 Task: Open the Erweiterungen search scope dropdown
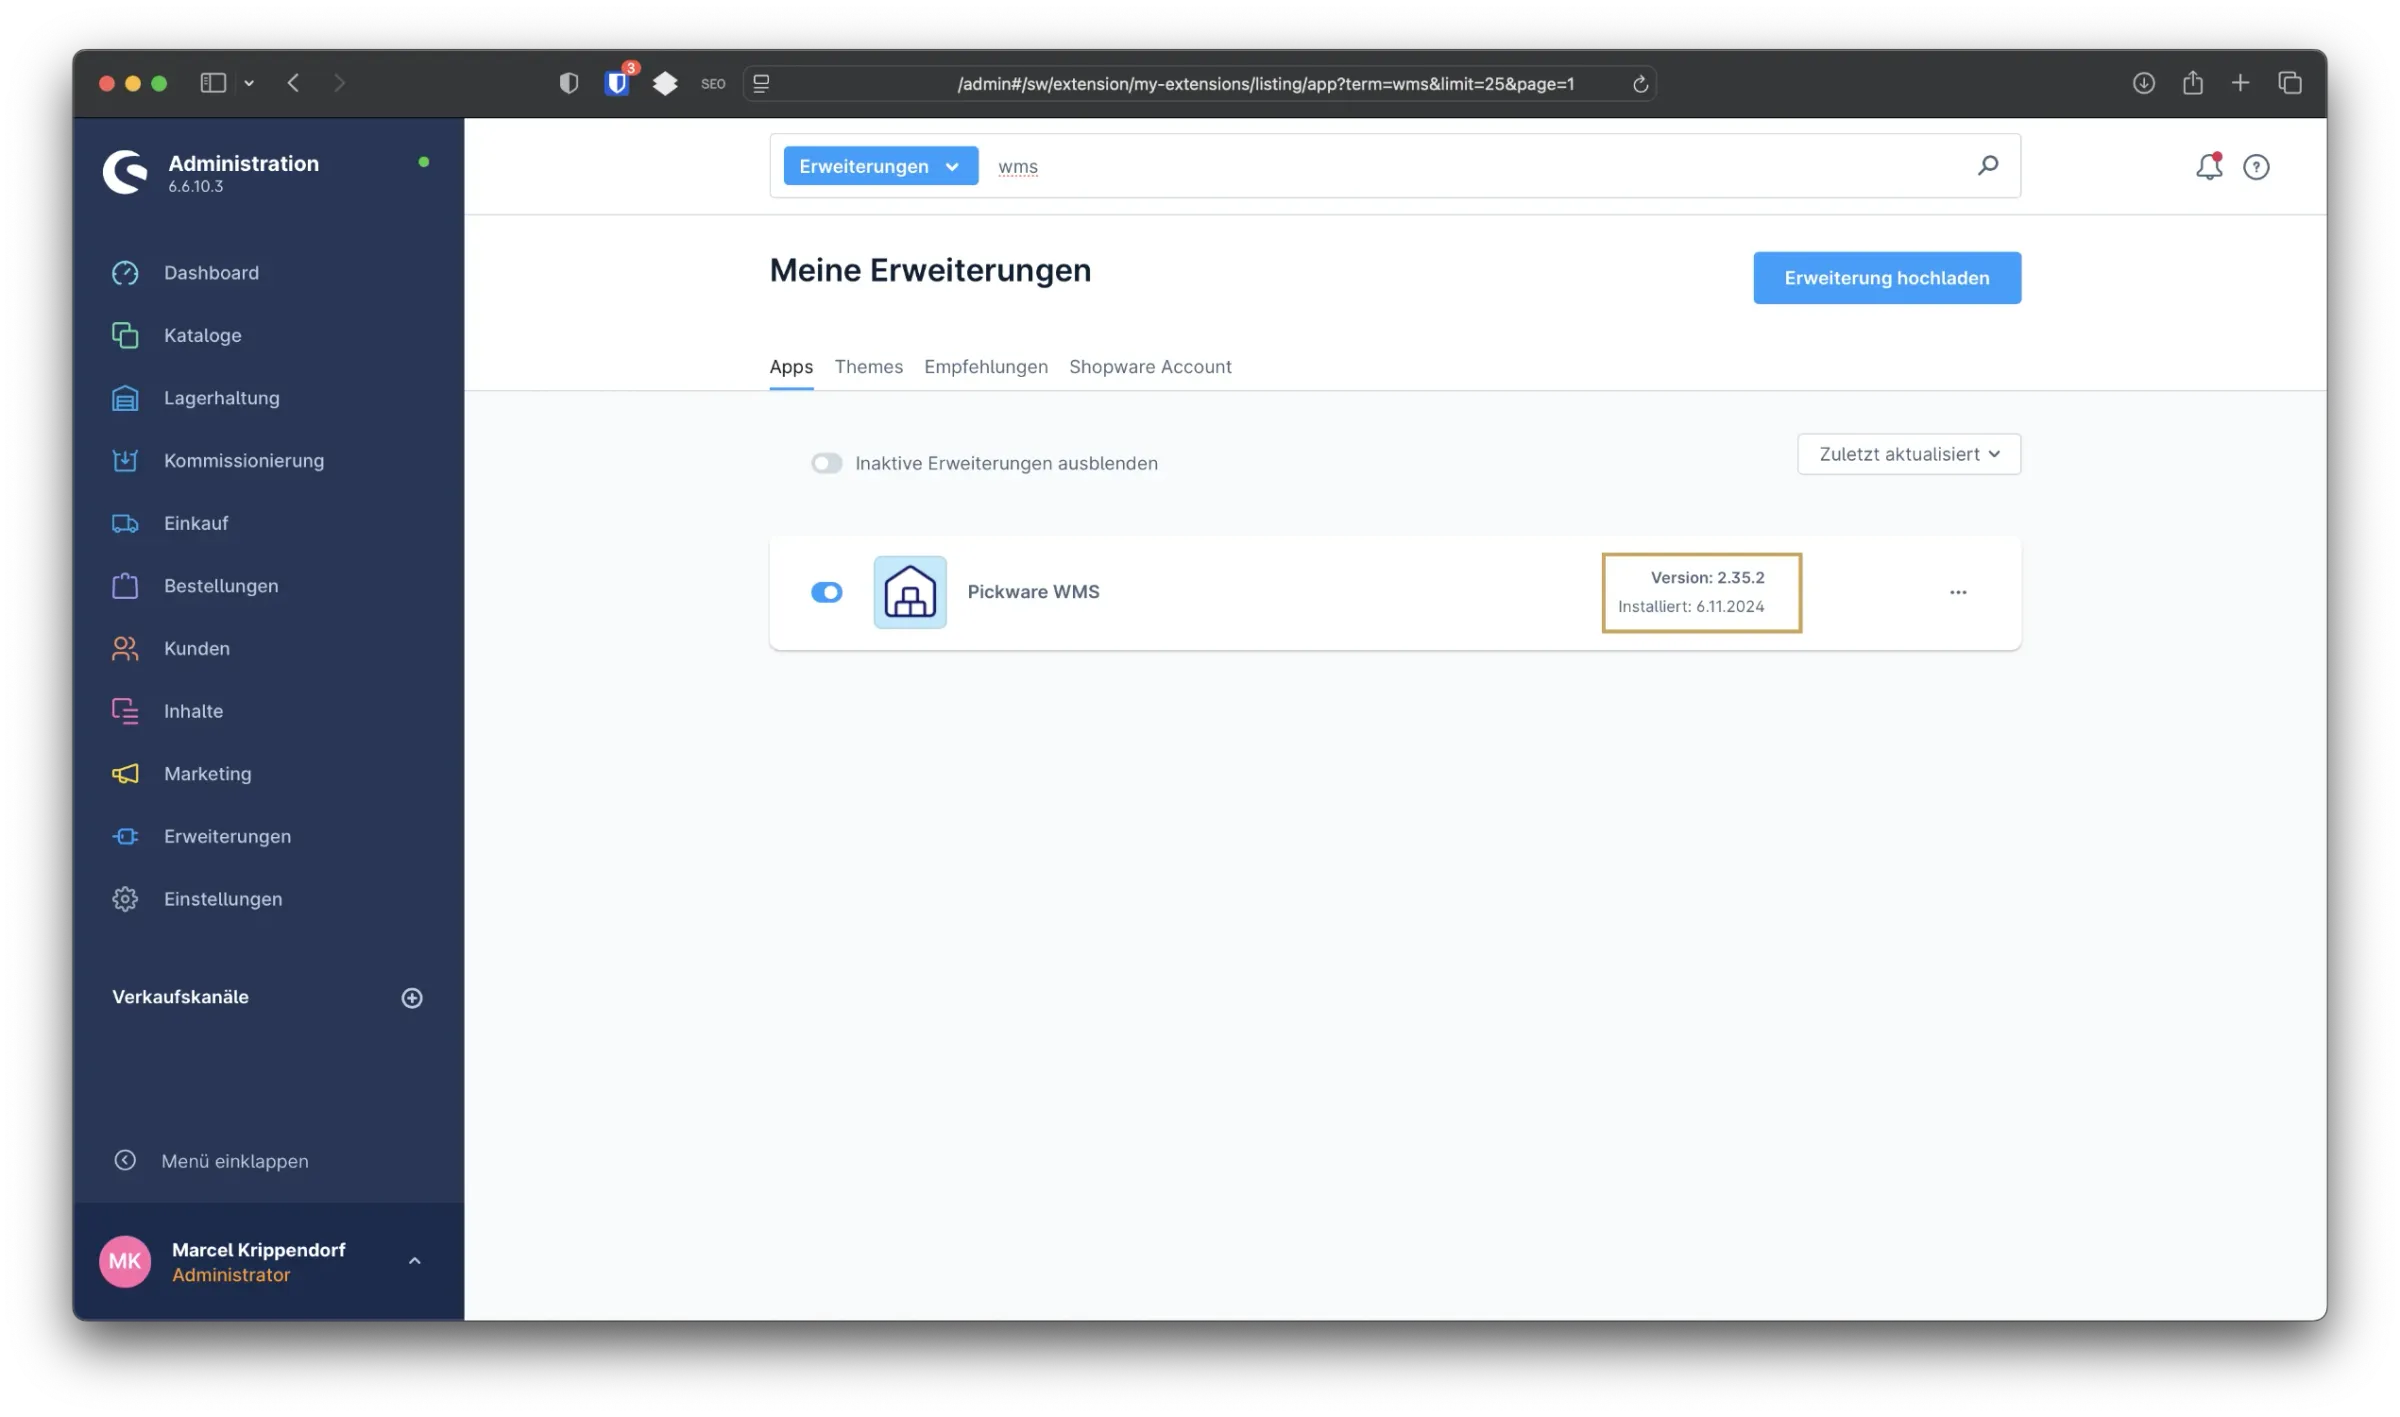tap(879, 166)
